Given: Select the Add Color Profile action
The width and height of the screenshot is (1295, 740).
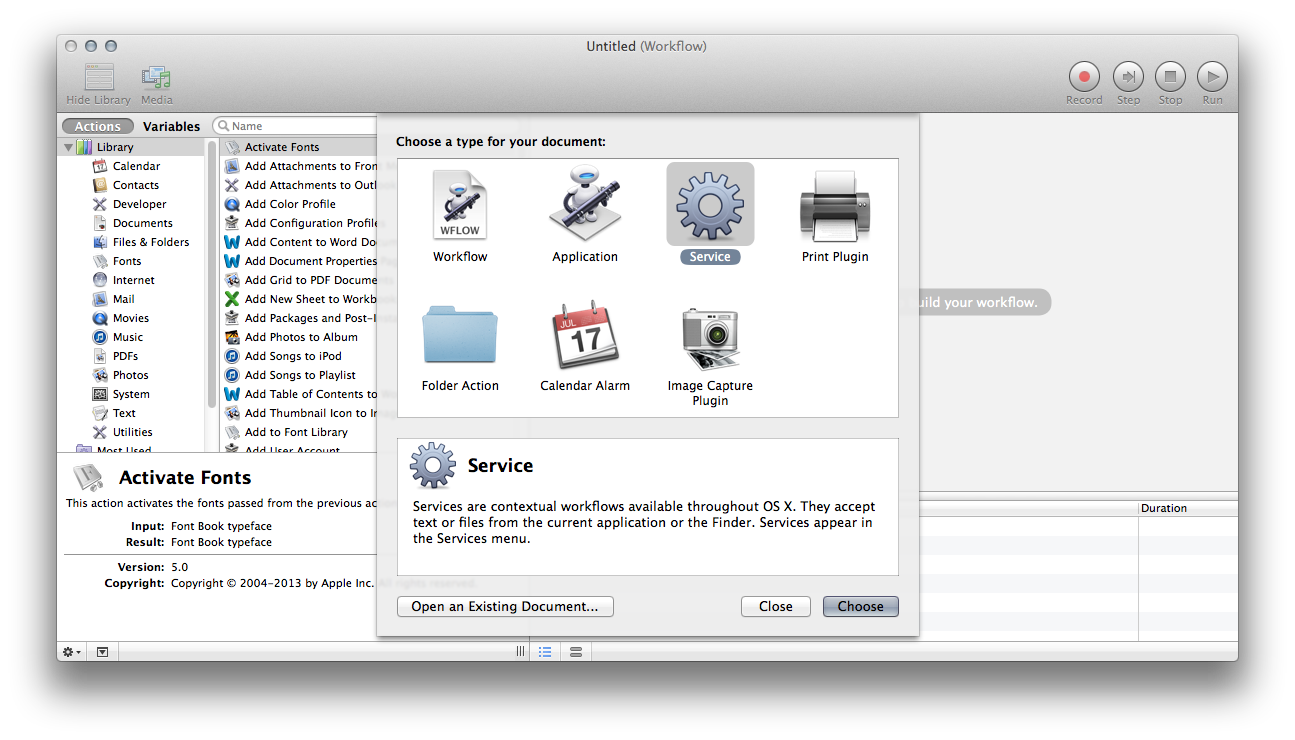Looking at the screenshot, I should (299, 204).
